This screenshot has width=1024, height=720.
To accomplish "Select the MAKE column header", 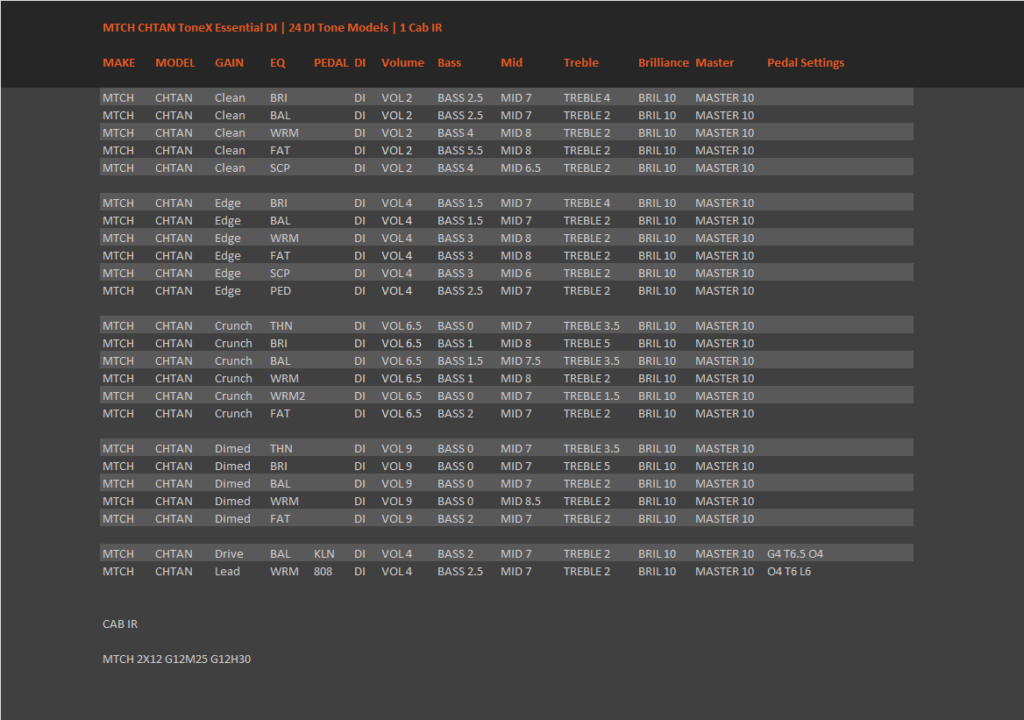I will click(119, 63).
